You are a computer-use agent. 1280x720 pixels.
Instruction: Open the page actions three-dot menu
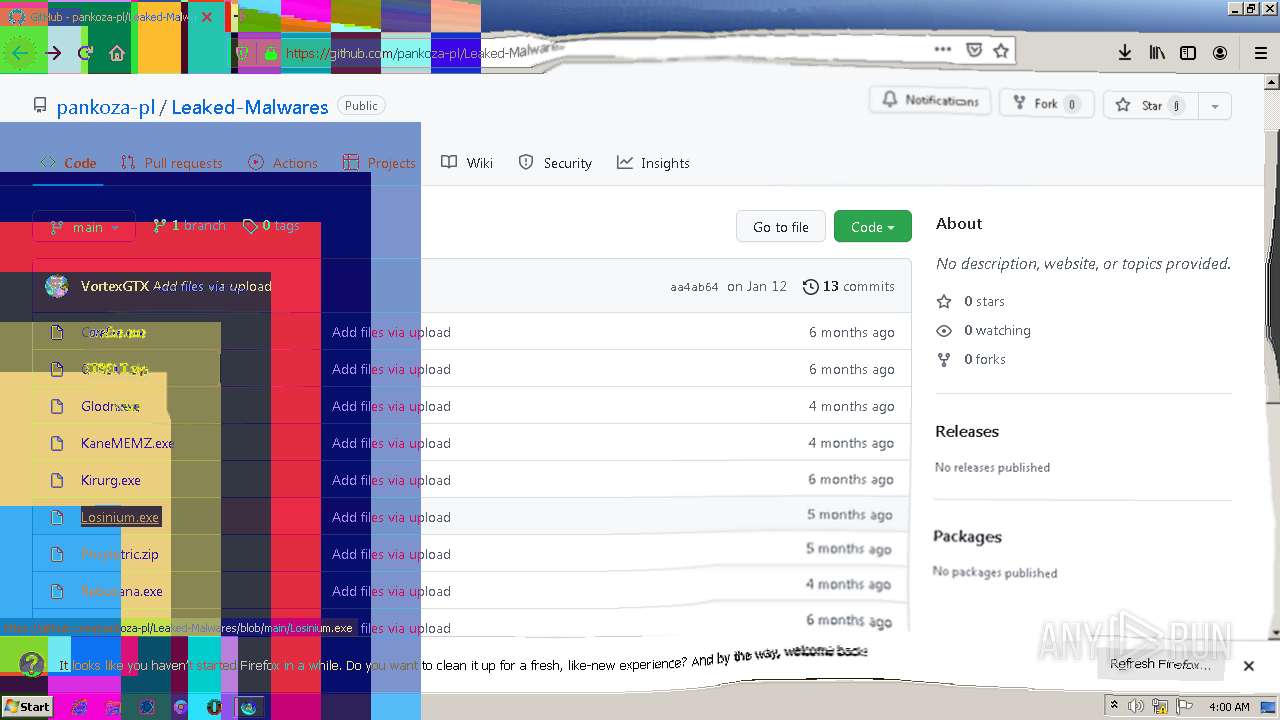[x=943, y=49]
